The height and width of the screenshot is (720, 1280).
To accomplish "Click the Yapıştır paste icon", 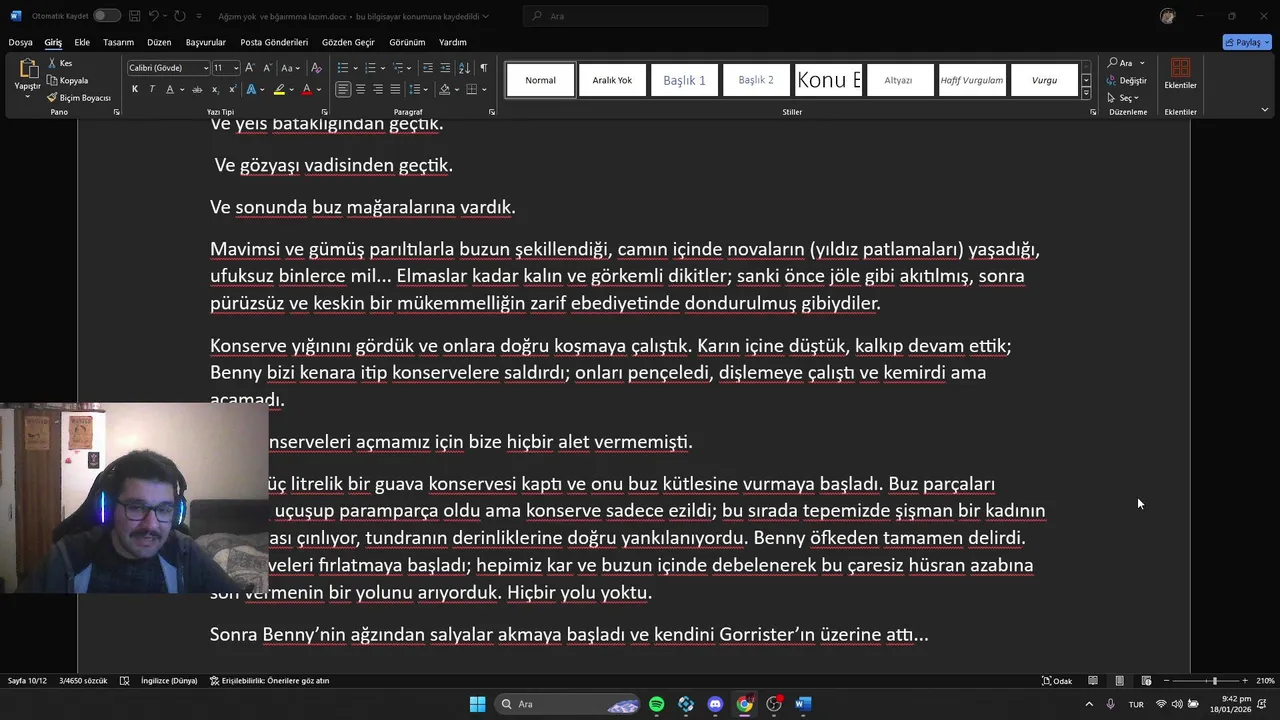I will (28, 70).
